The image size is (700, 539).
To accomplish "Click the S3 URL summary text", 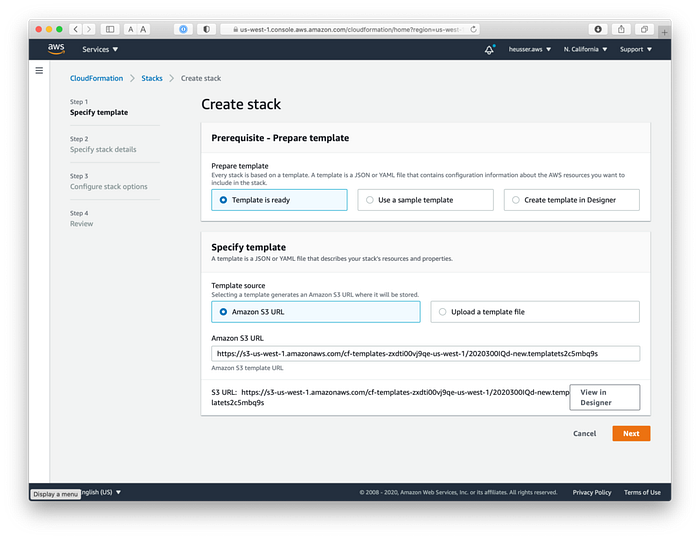I will pos(390,397).
